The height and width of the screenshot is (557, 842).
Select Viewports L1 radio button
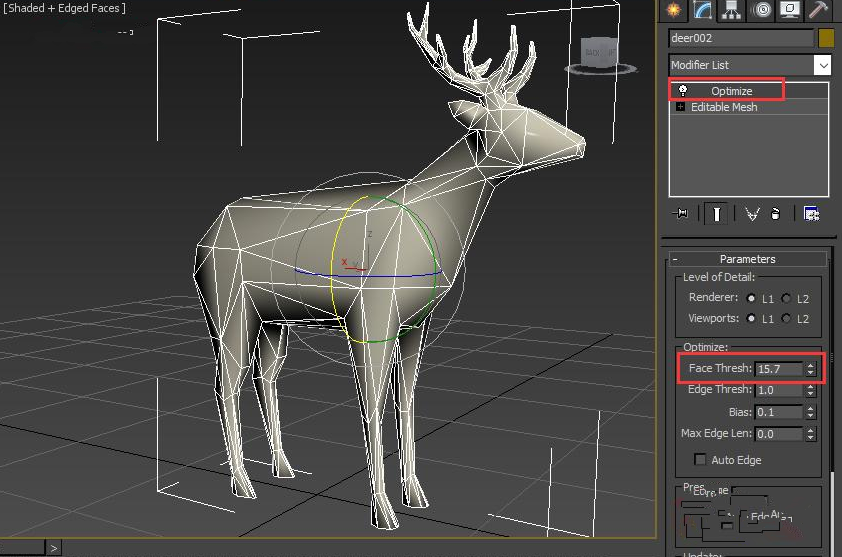(751, 319)
